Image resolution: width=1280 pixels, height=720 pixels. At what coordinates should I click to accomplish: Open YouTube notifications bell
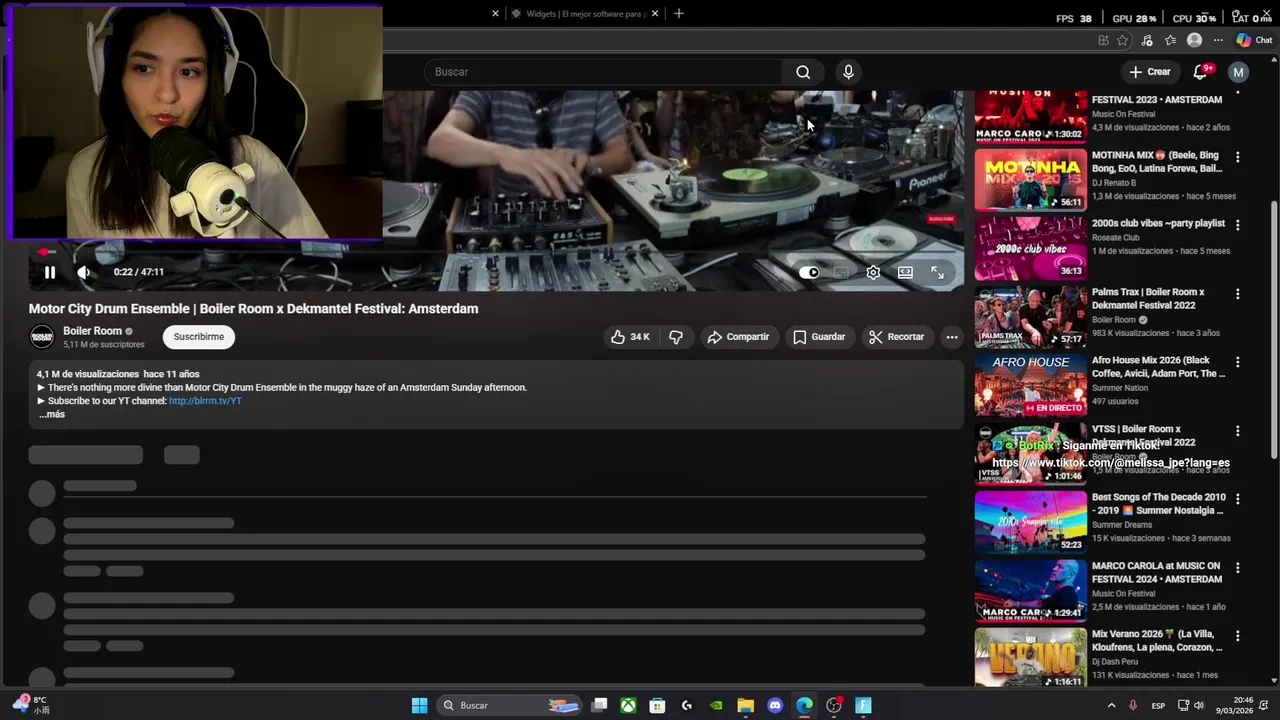1201,72
